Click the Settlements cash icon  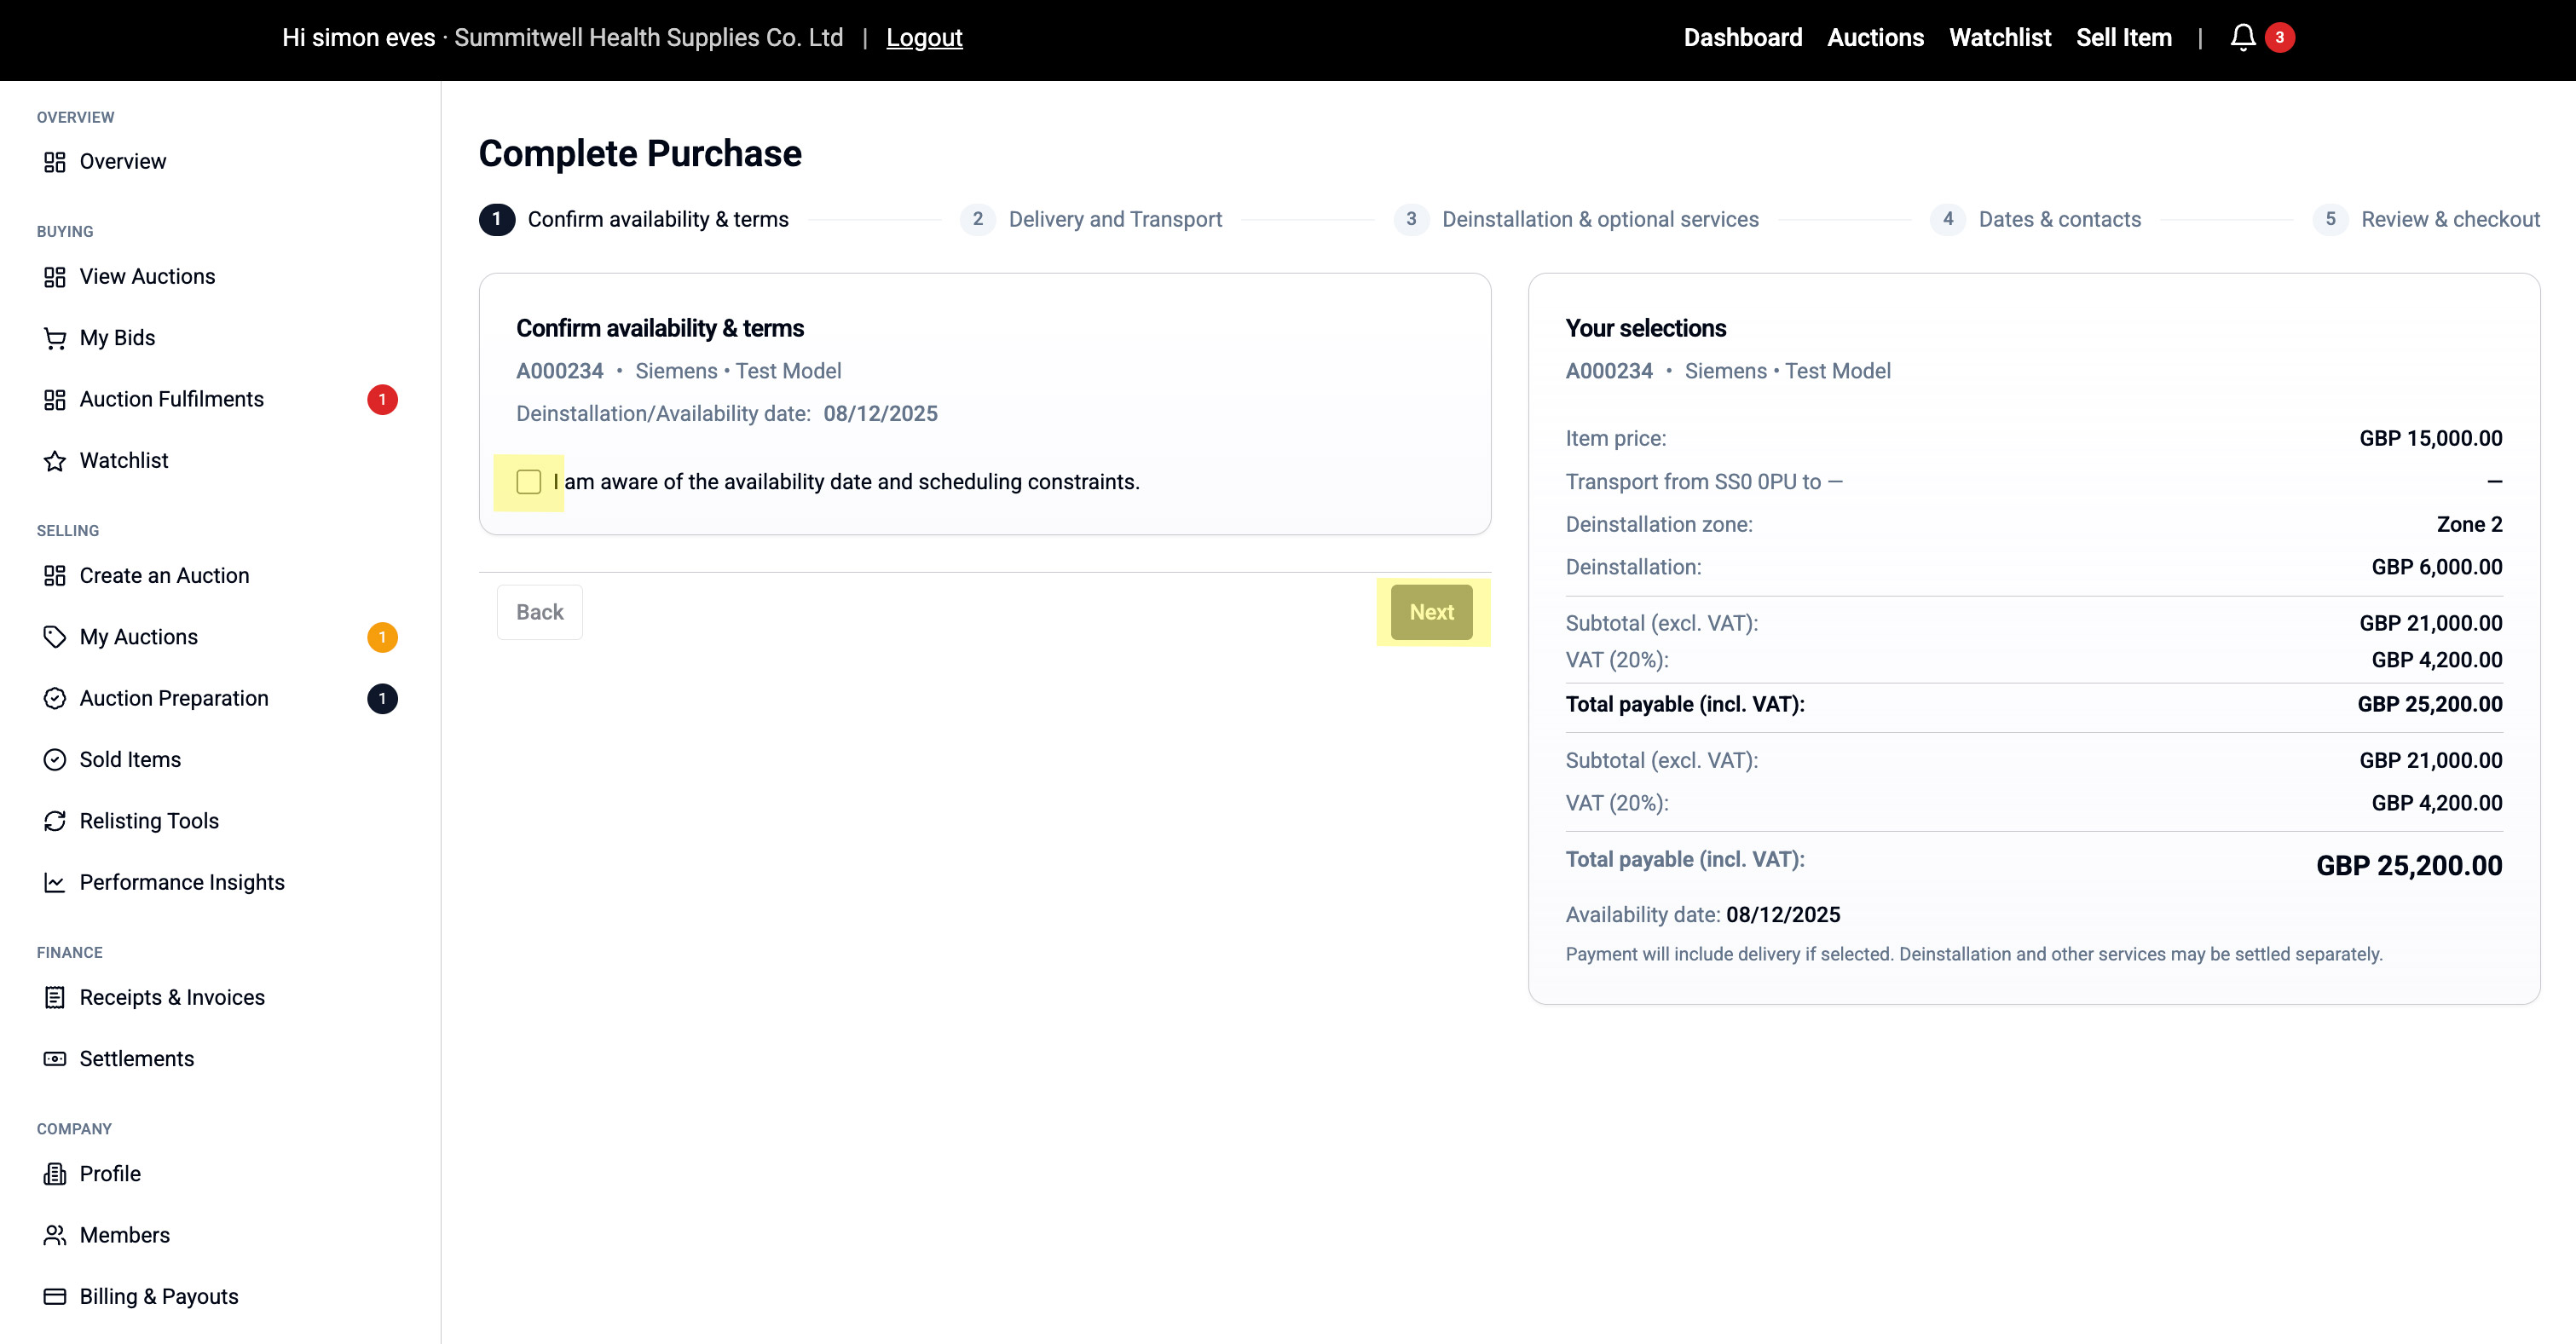[x=55, y=1059]
